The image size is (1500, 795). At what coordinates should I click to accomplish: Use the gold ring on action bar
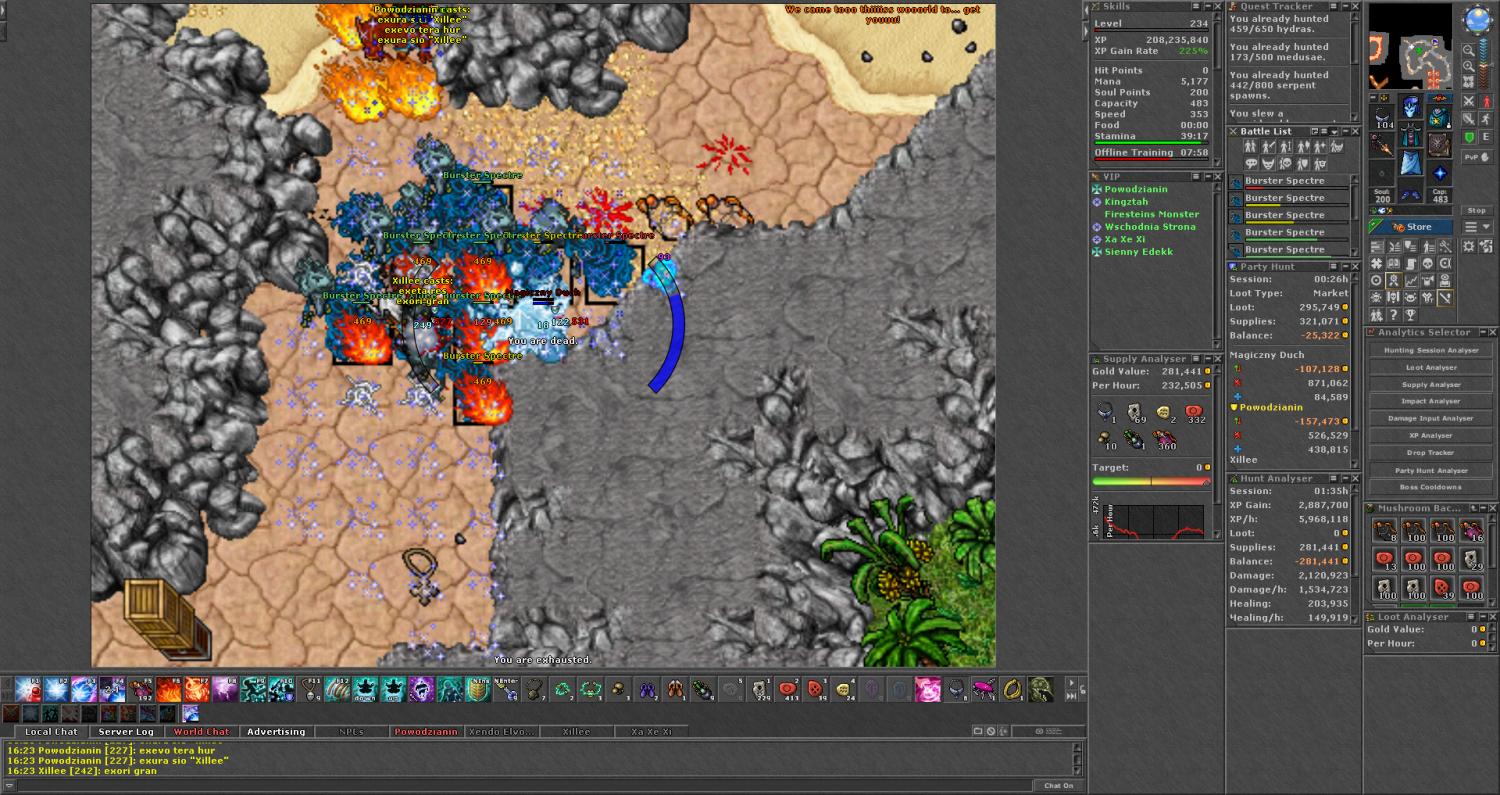tap(1012, 688)
